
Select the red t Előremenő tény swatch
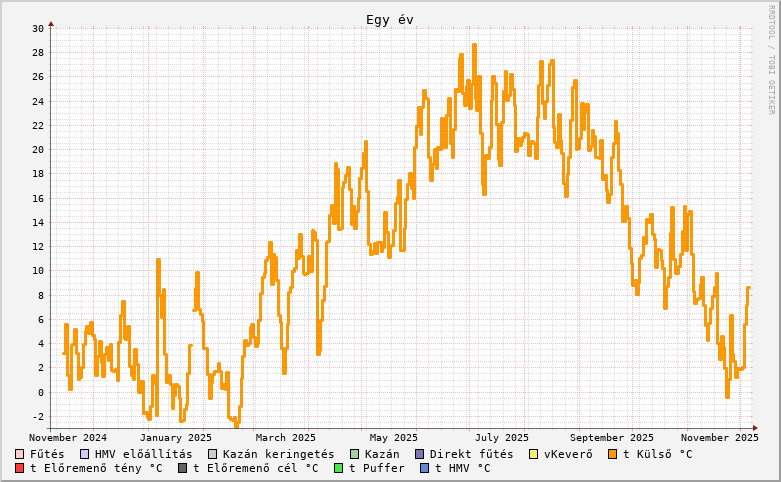[x=20, y=468]
